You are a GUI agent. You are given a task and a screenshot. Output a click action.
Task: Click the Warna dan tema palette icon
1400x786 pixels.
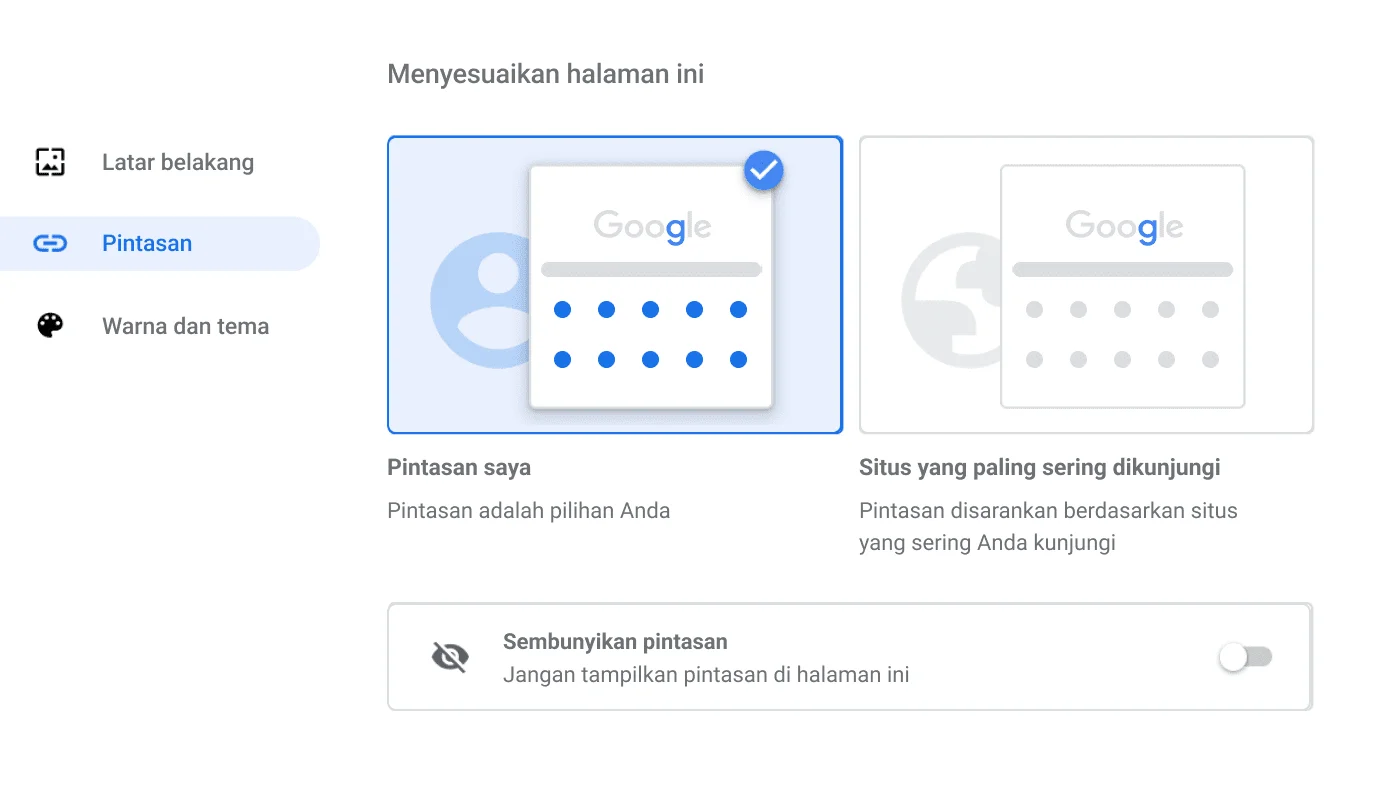[x=48, y=325]
